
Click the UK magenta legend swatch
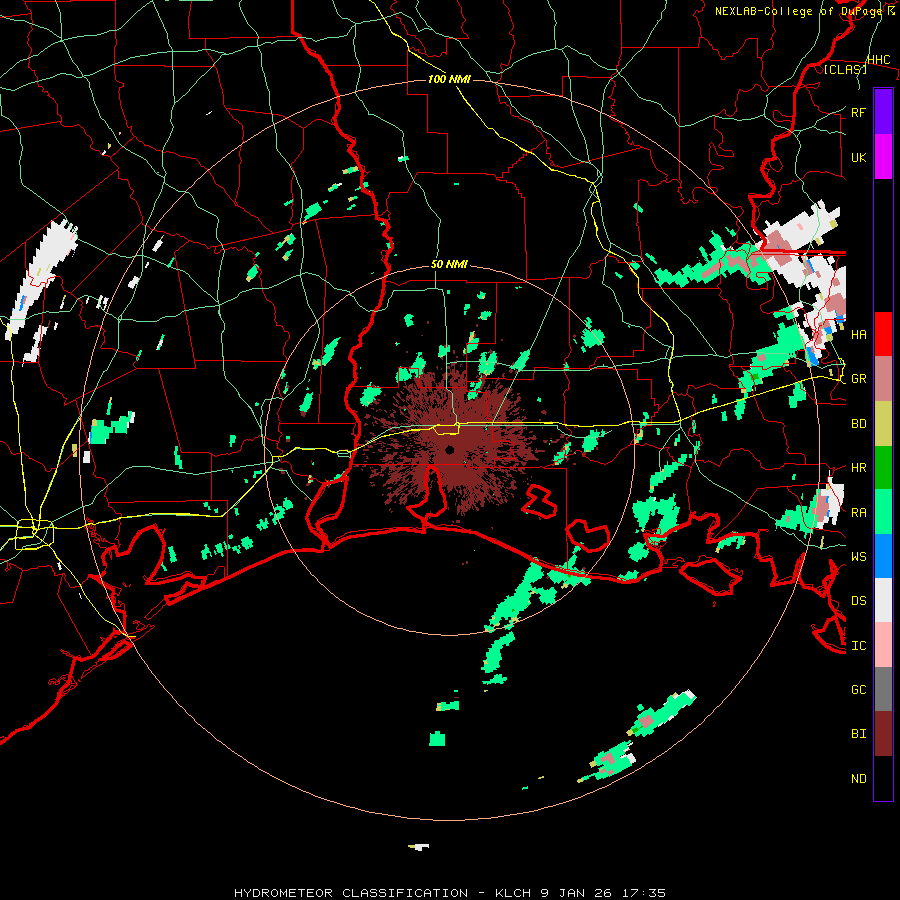(x=883, y=157)
